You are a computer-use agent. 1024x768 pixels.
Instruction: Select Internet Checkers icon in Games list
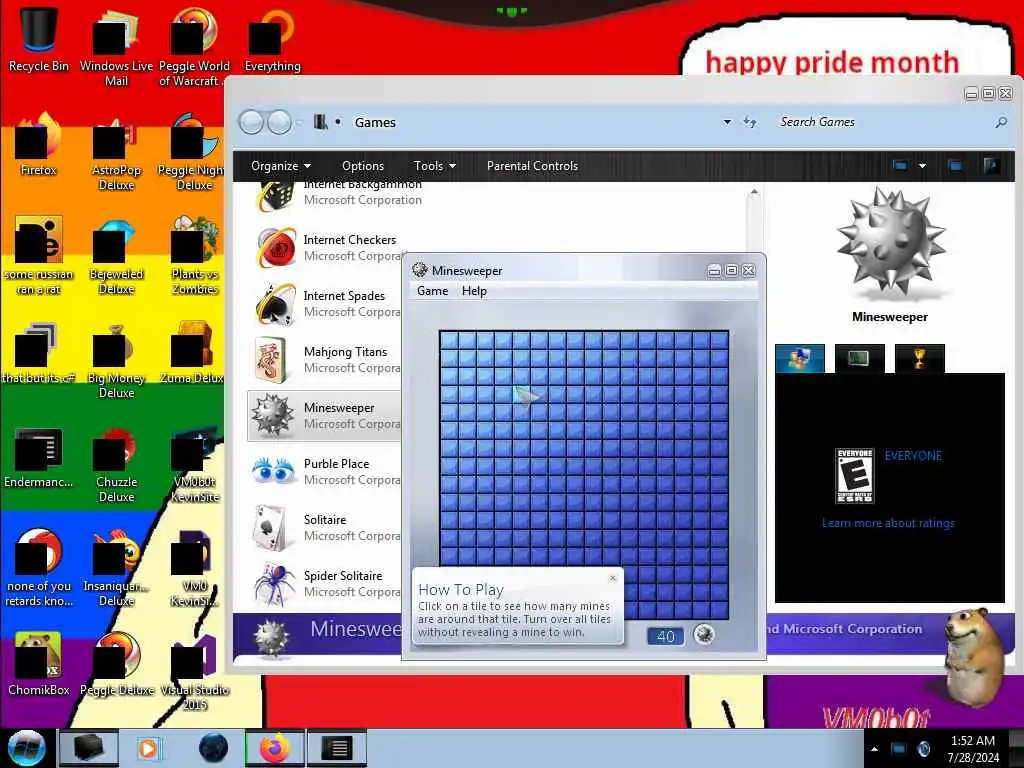[x=276, y=248]
